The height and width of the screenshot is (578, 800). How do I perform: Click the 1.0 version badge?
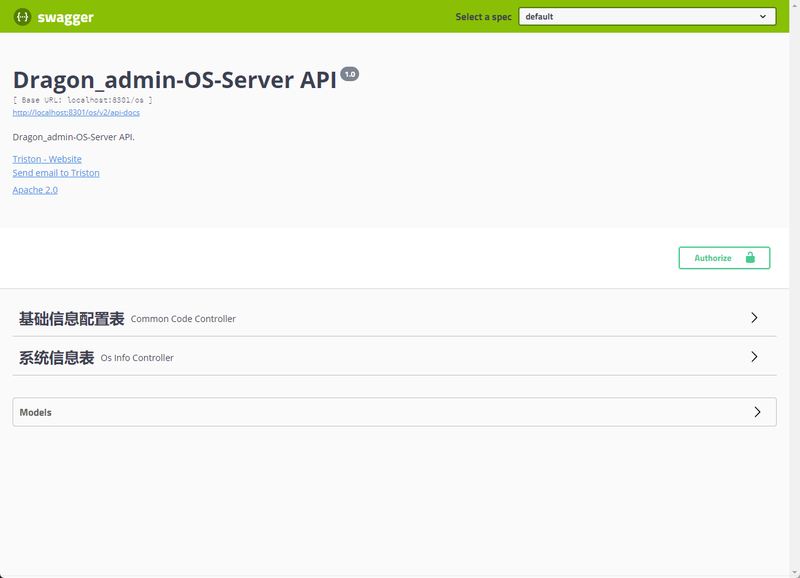349,74
